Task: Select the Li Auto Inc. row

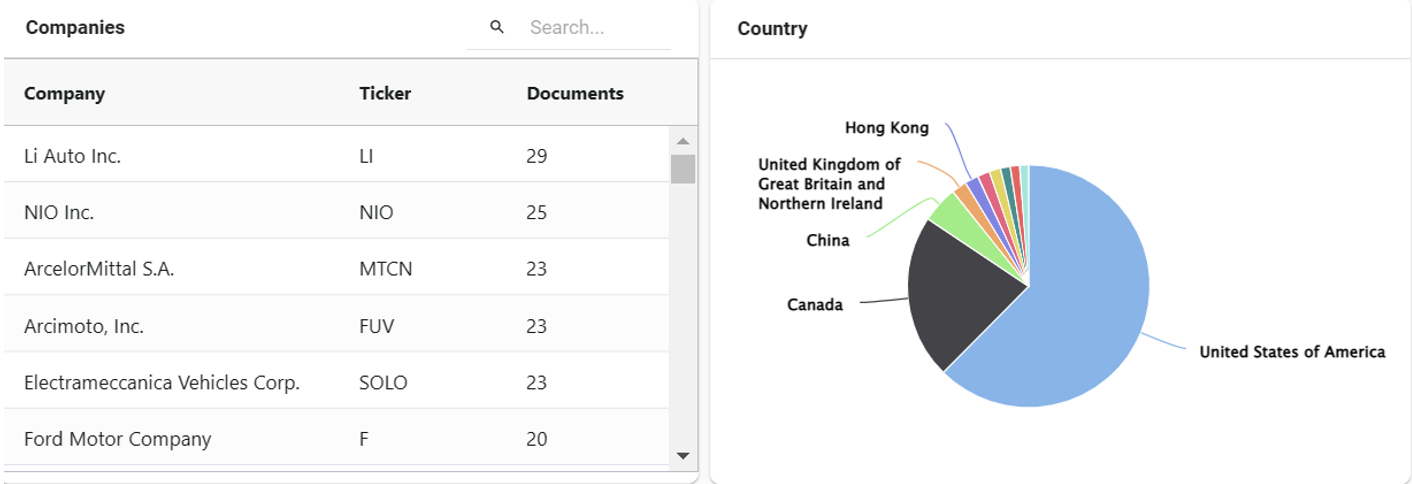Action: pyautogui.click(x=72, y=156)
